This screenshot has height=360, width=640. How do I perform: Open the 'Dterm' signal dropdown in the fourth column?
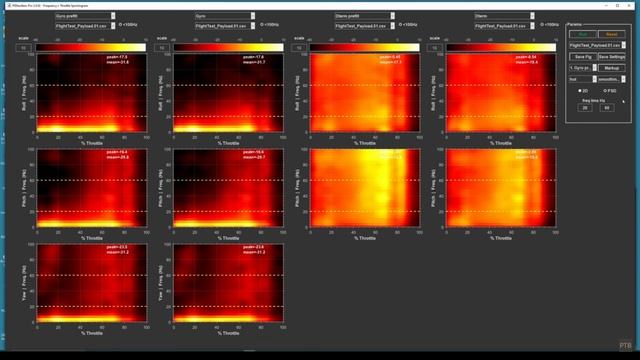(x=504, y=16)
